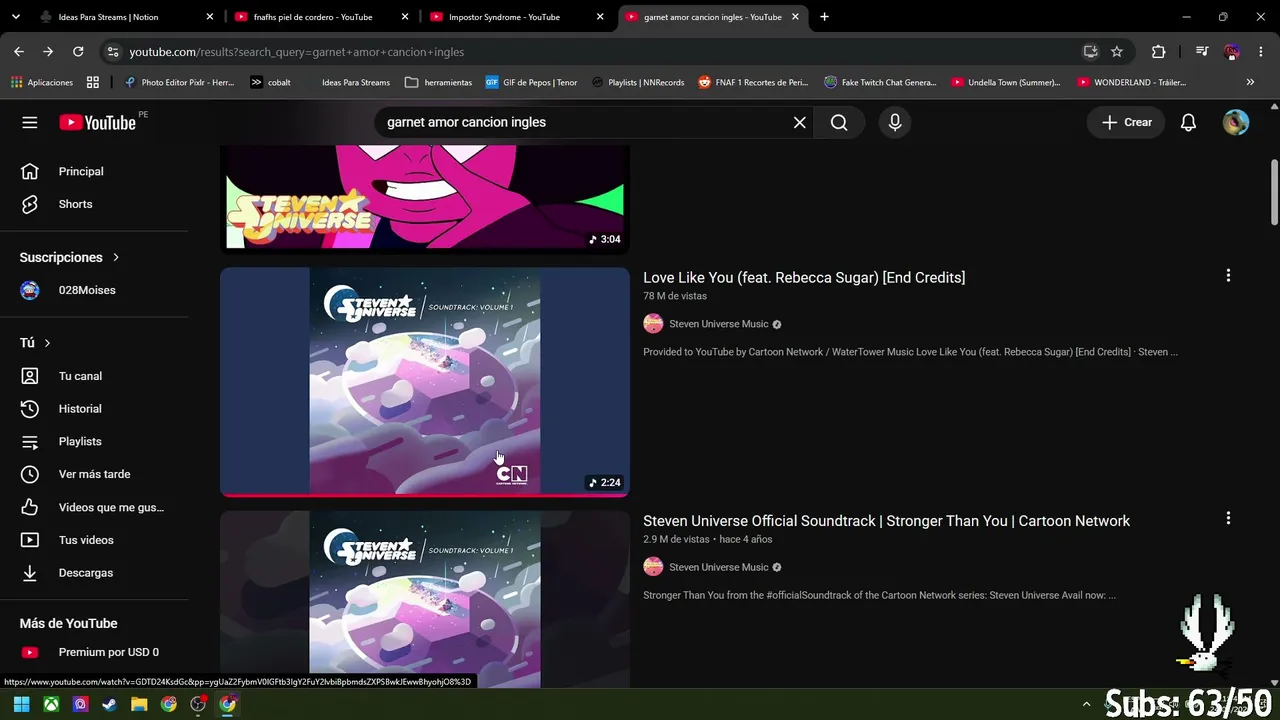1280x720 pixels.
Task: Open the cobalt bookmark
Action: [x=271, y=82]
